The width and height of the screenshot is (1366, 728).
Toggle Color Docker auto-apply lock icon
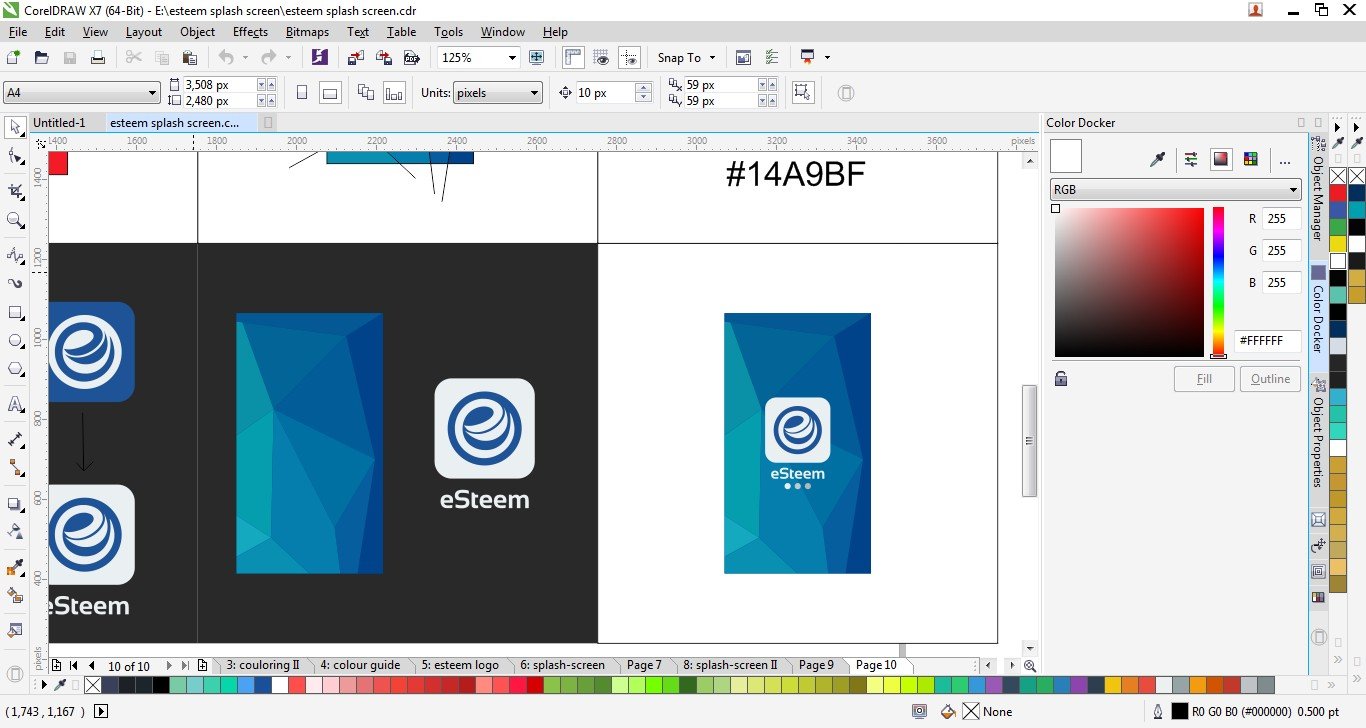pyautogui.click(x=1061, y=379)
